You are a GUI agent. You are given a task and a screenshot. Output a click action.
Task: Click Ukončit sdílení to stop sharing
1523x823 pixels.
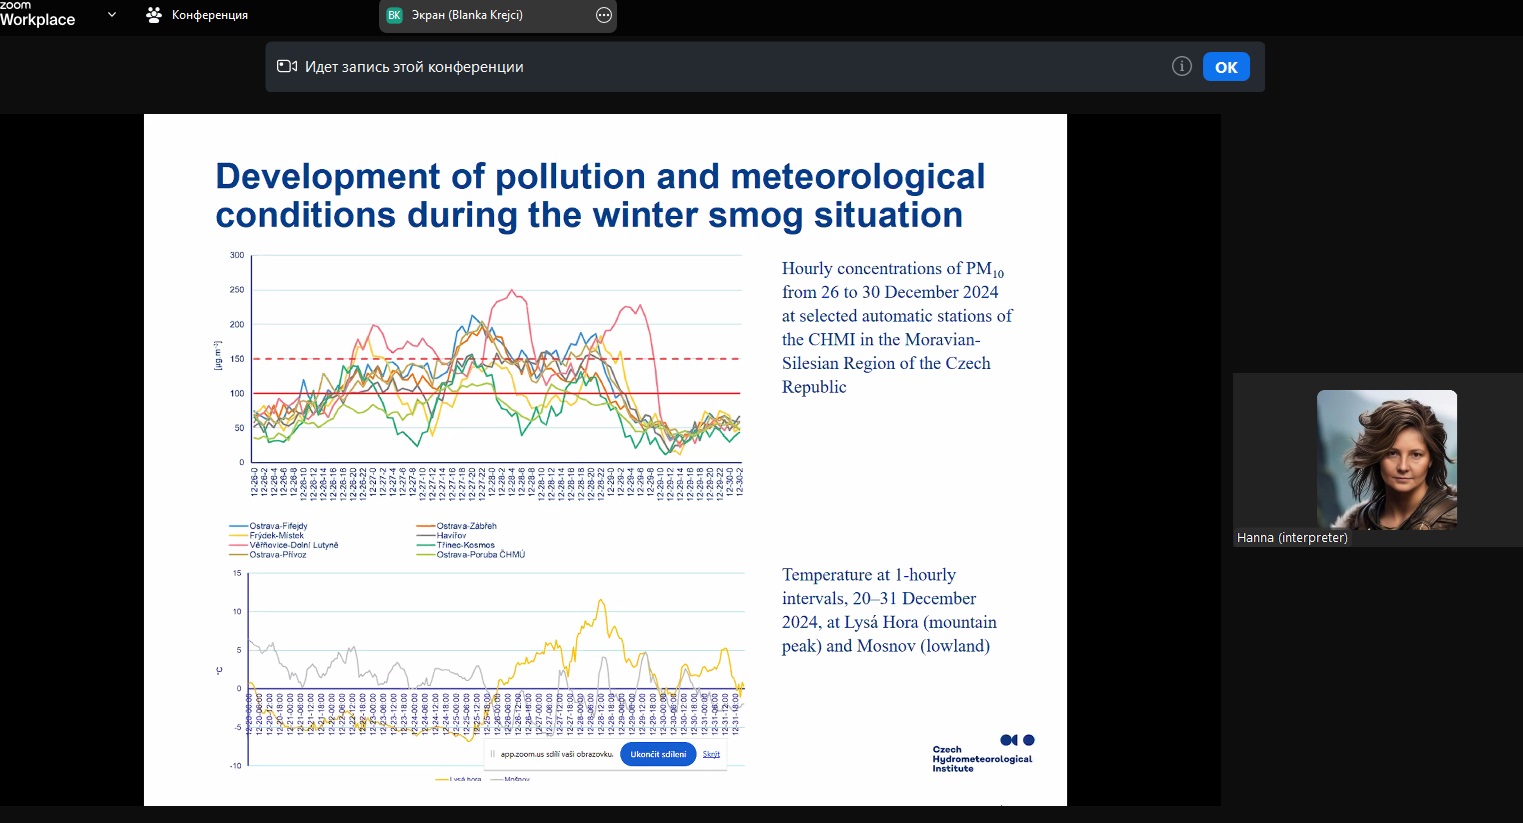click(x=658, y=754)
